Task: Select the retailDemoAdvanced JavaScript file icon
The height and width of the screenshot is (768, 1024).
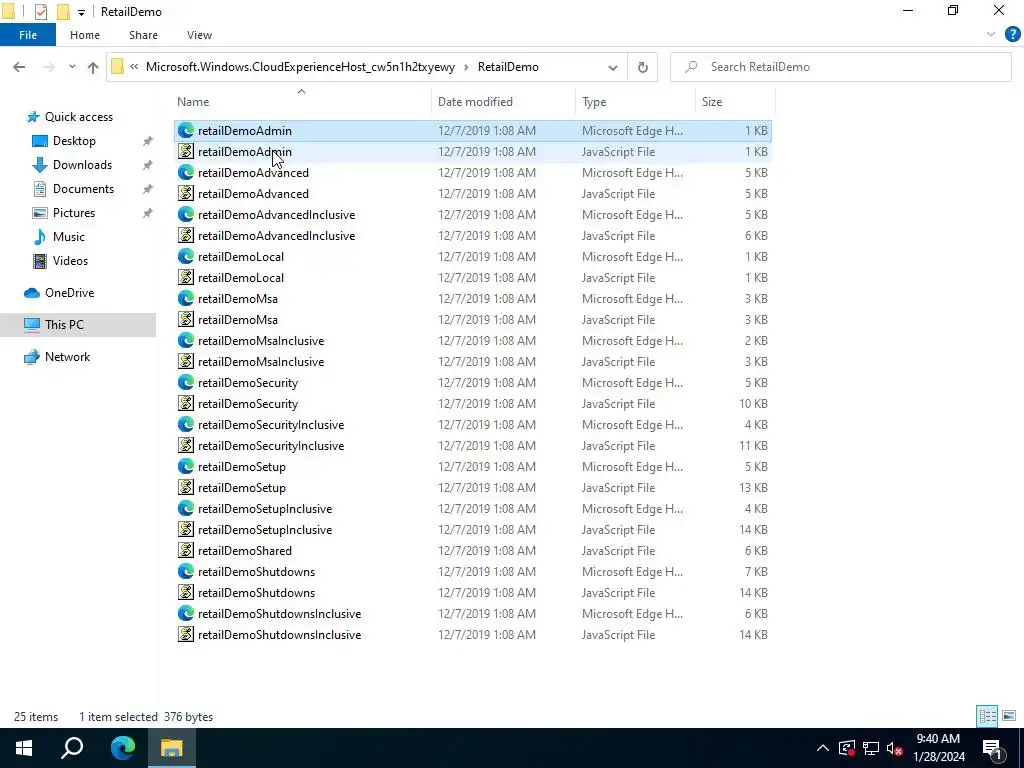Action: click(186, 194)
